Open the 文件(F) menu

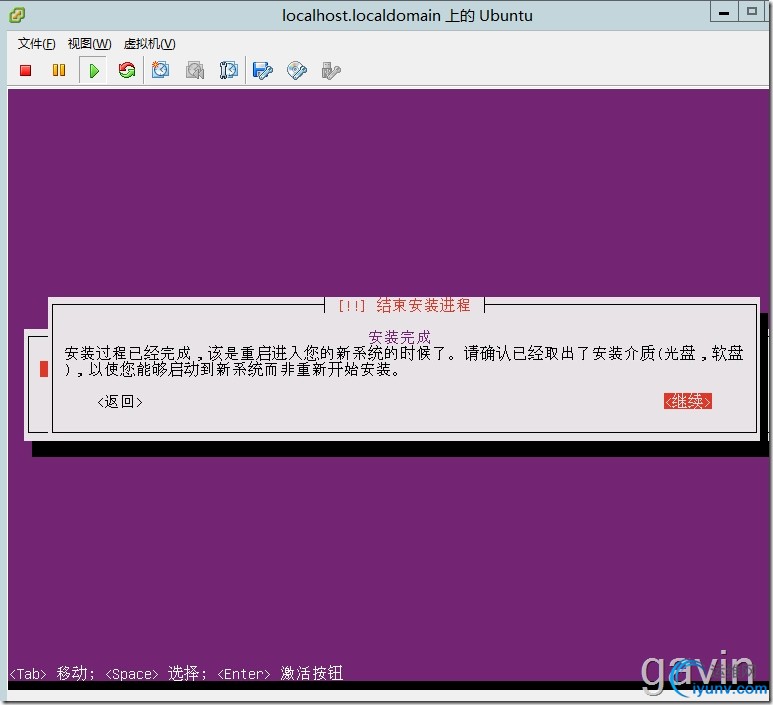(x=36, y=44)
